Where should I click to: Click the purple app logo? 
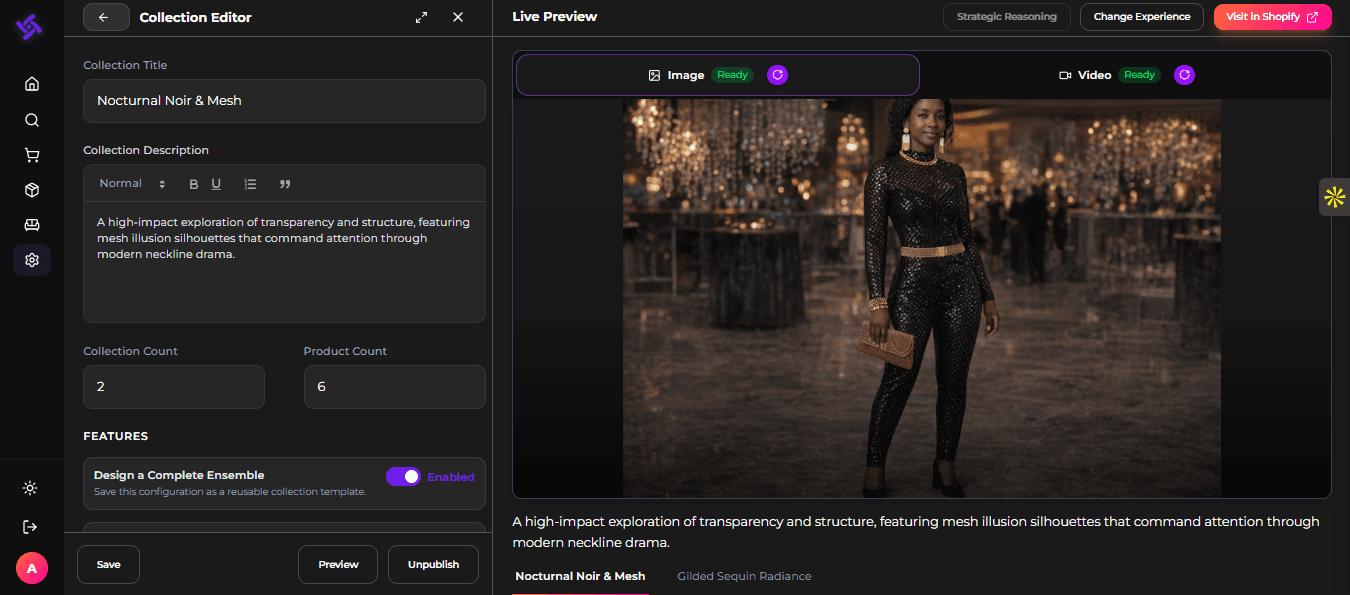tap(29, 27)
